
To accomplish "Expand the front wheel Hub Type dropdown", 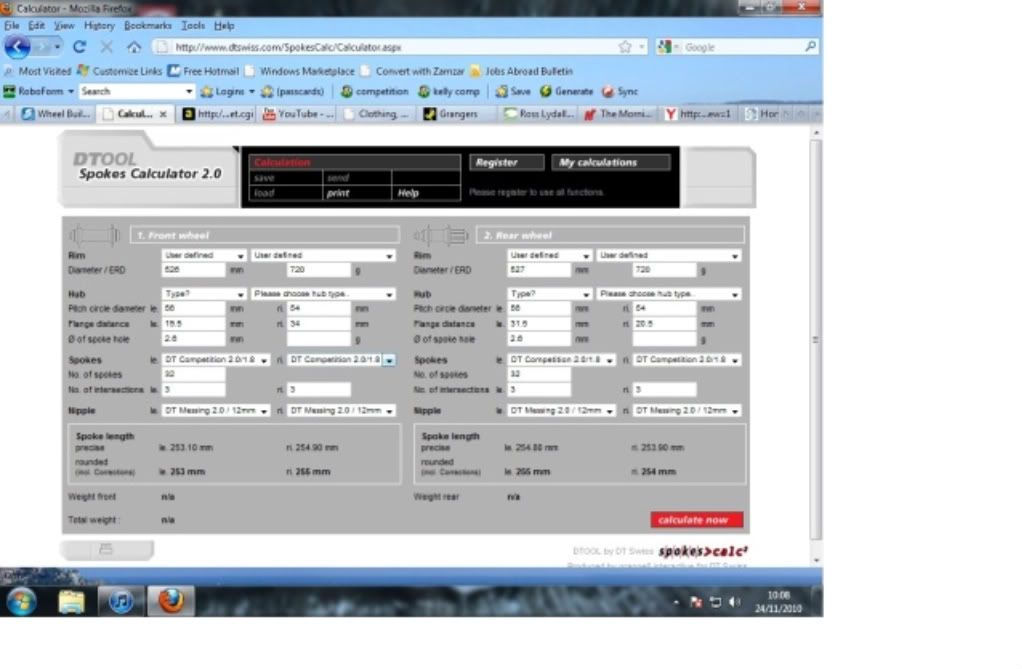I will click(204, 295).
